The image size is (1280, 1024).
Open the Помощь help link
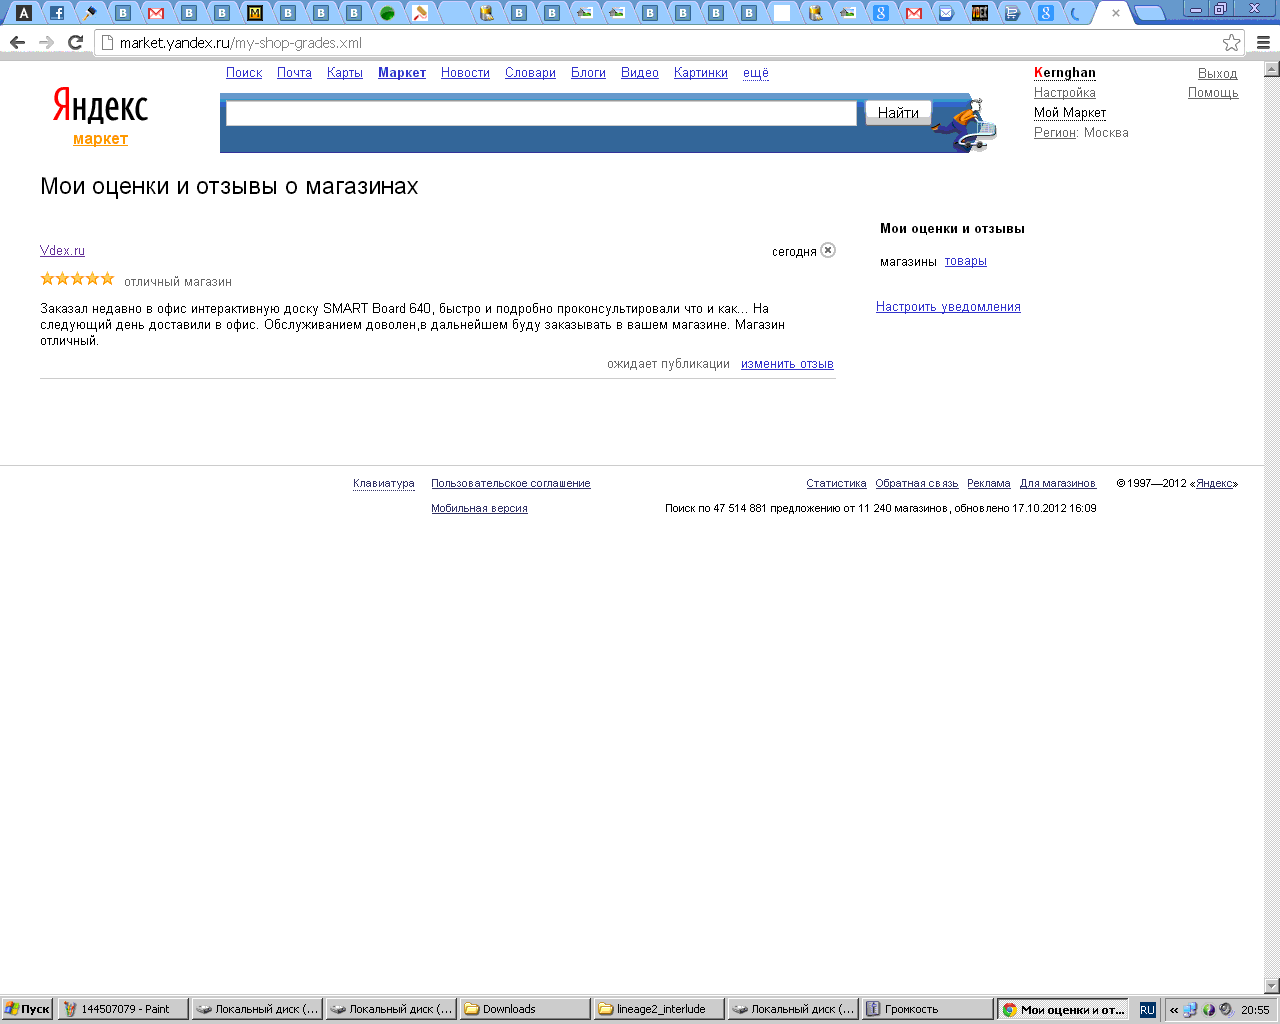pyautogui.click(x=1213, y=93)
